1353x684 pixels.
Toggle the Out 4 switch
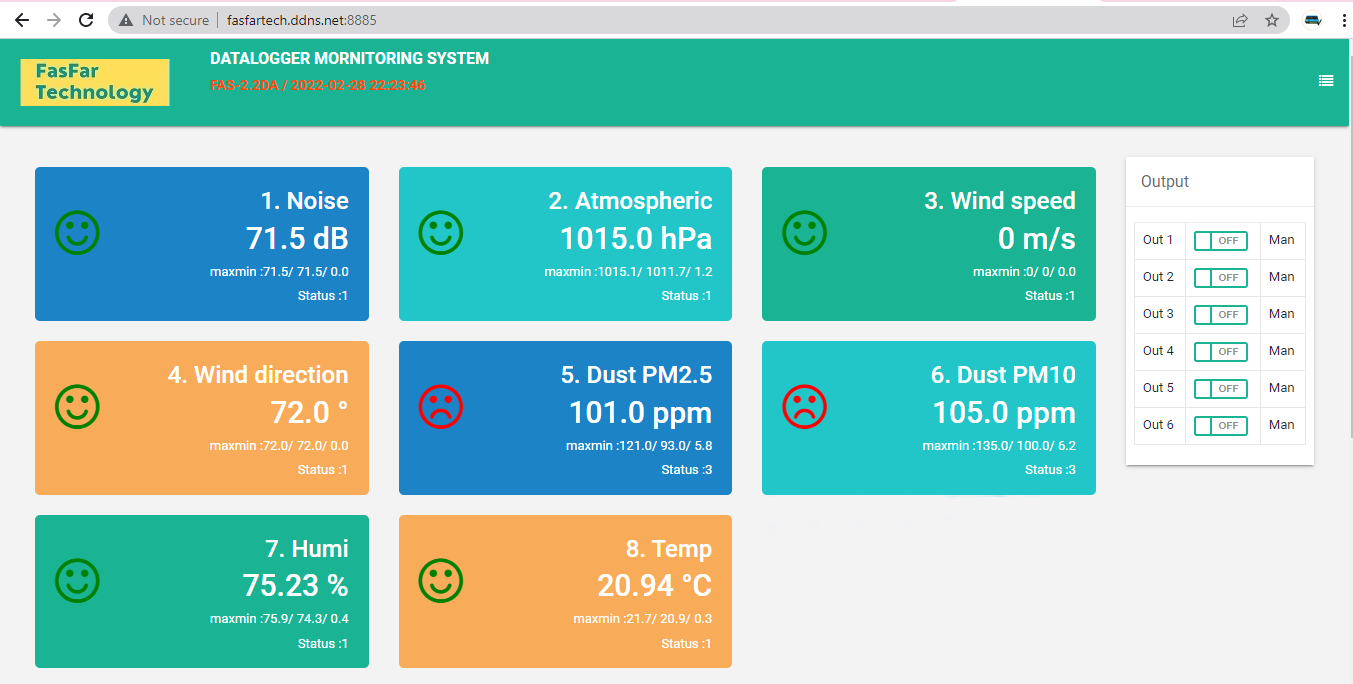tap(1221, 351)
